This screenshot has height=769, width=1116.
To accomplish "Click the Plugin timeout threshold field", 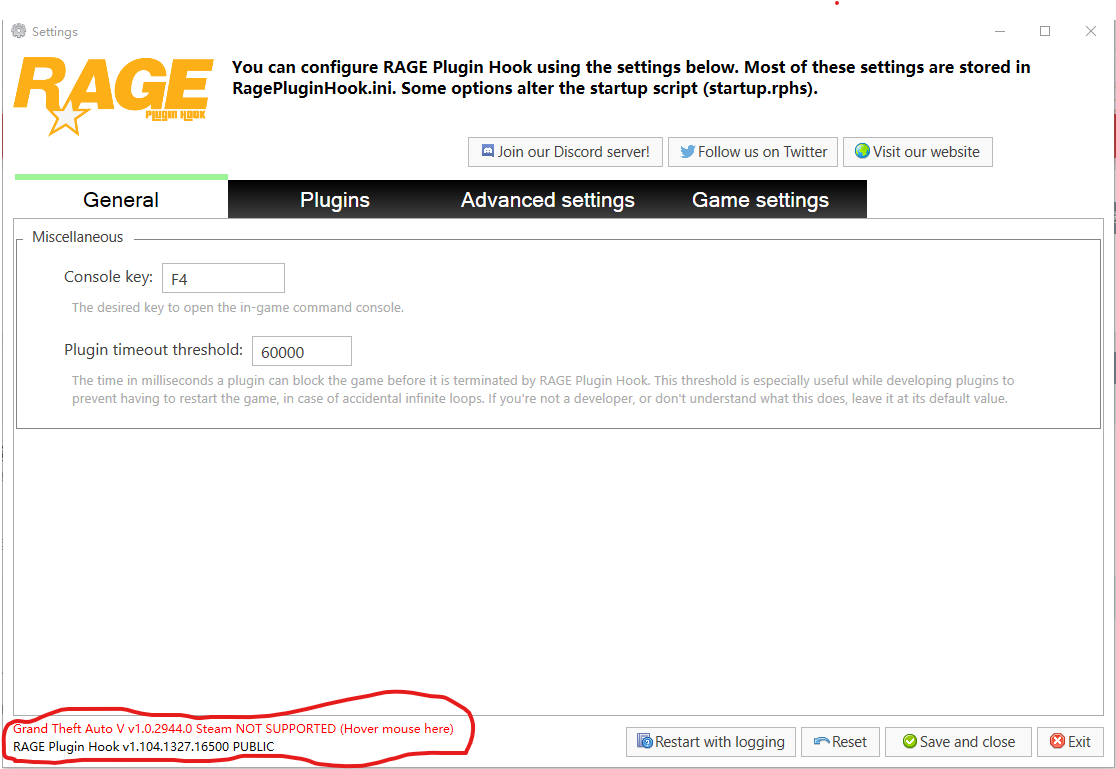I will 302,351.
